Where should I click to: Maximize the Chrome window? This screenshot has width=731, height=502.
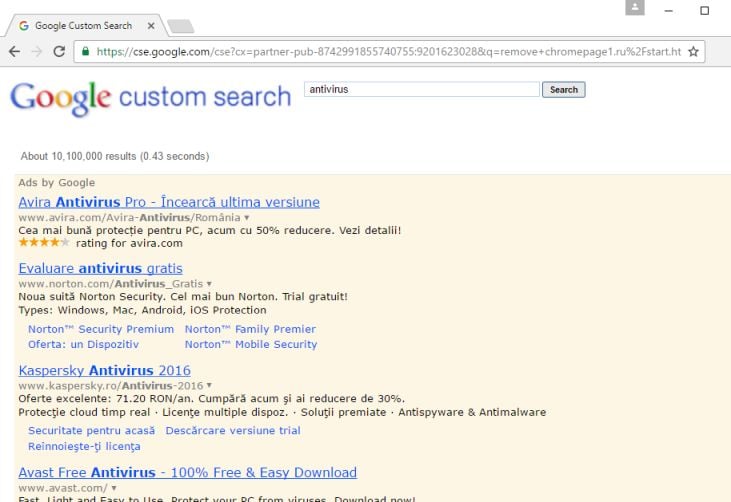pos(704,10)
